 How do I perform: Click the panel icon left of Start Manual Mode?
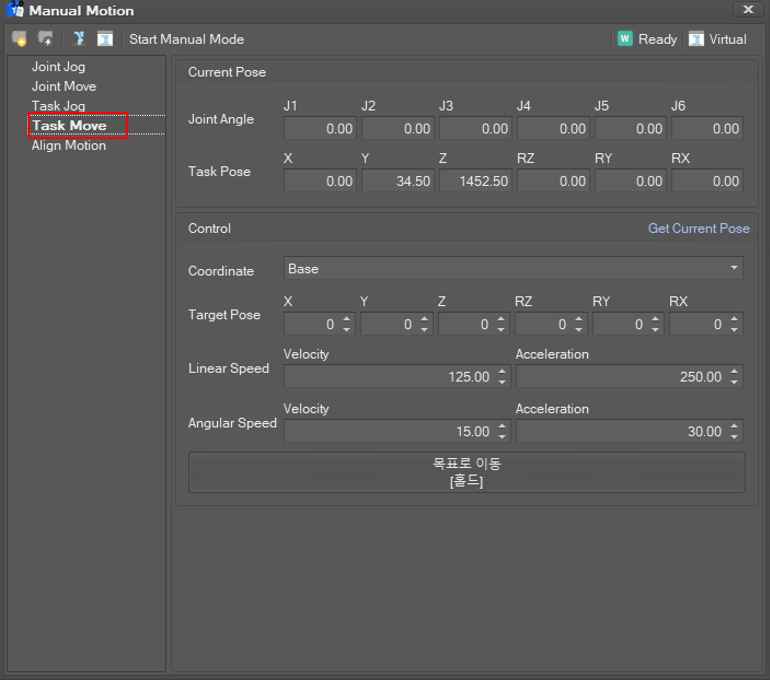coord(105,39)
